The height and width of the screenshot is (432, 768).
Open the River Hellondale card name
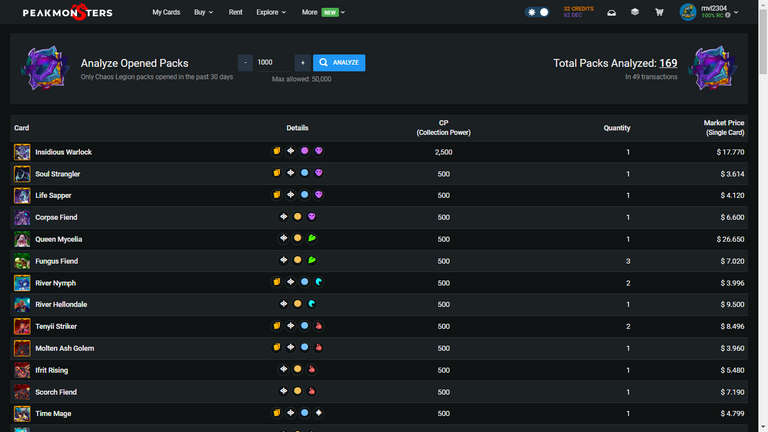pos(61,305)
